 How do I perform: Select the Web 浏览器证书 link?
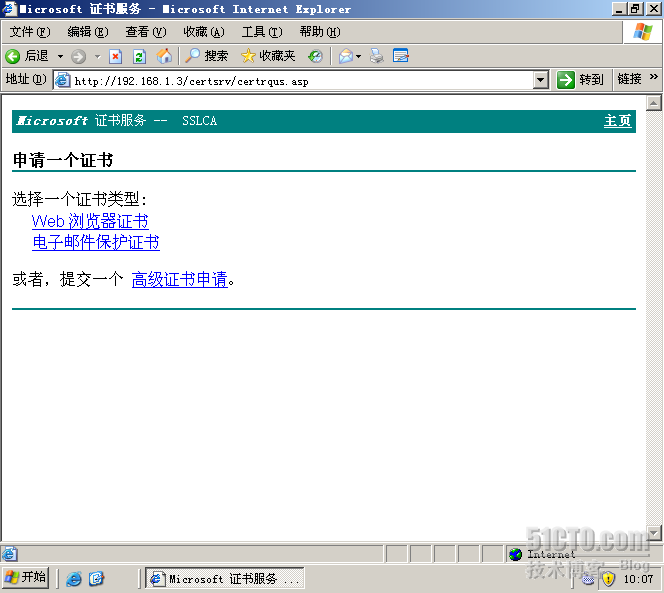click(x=90, y=221)
